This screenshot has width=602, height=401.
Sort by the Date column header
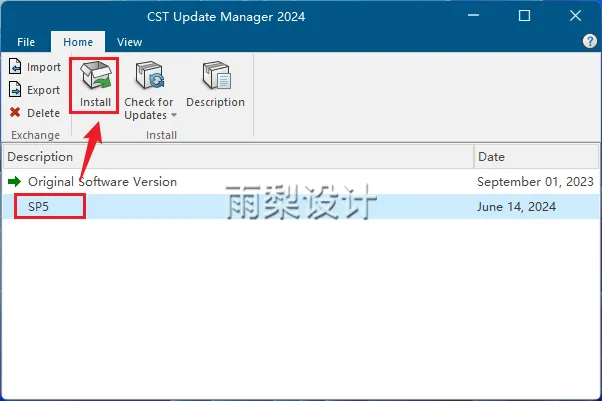click(x=537, y=157)
